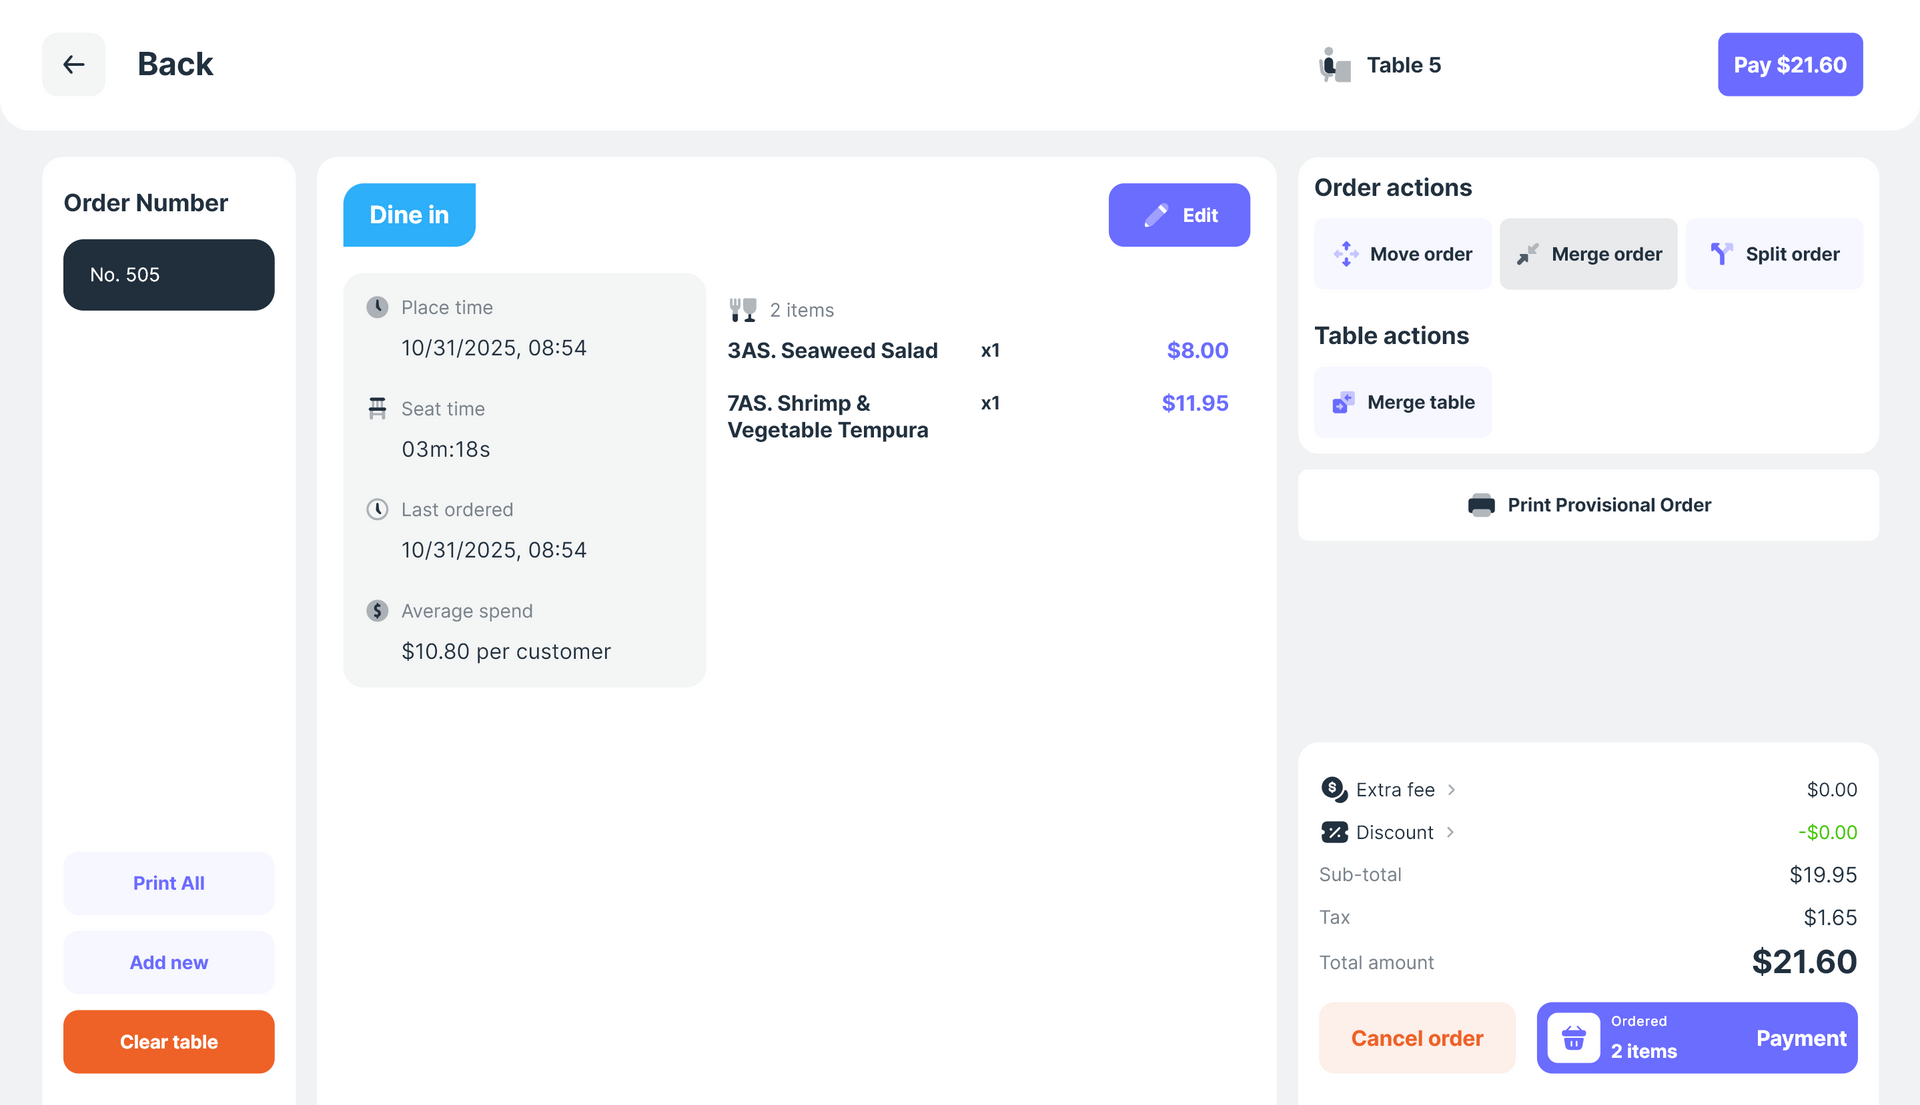Select the Move order crosshair icon

click(1347, 254)
